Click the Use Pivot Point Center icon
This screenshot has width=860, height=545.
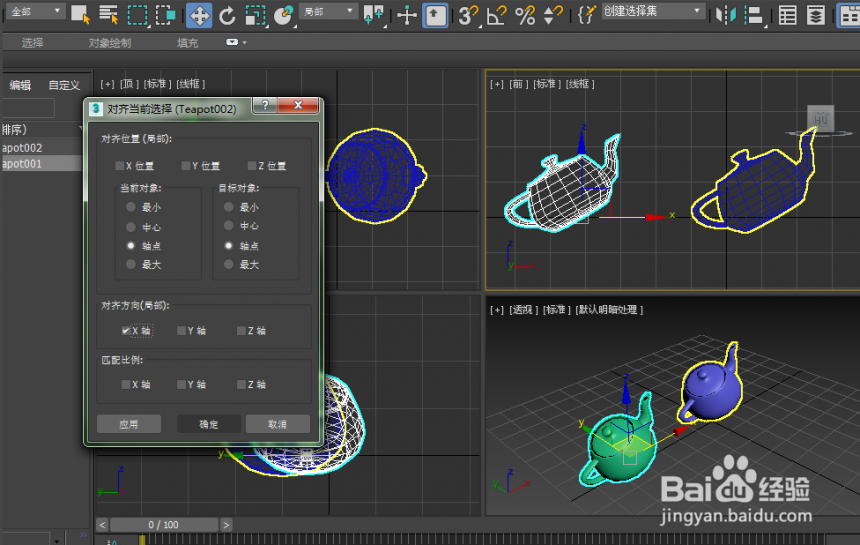374,15
